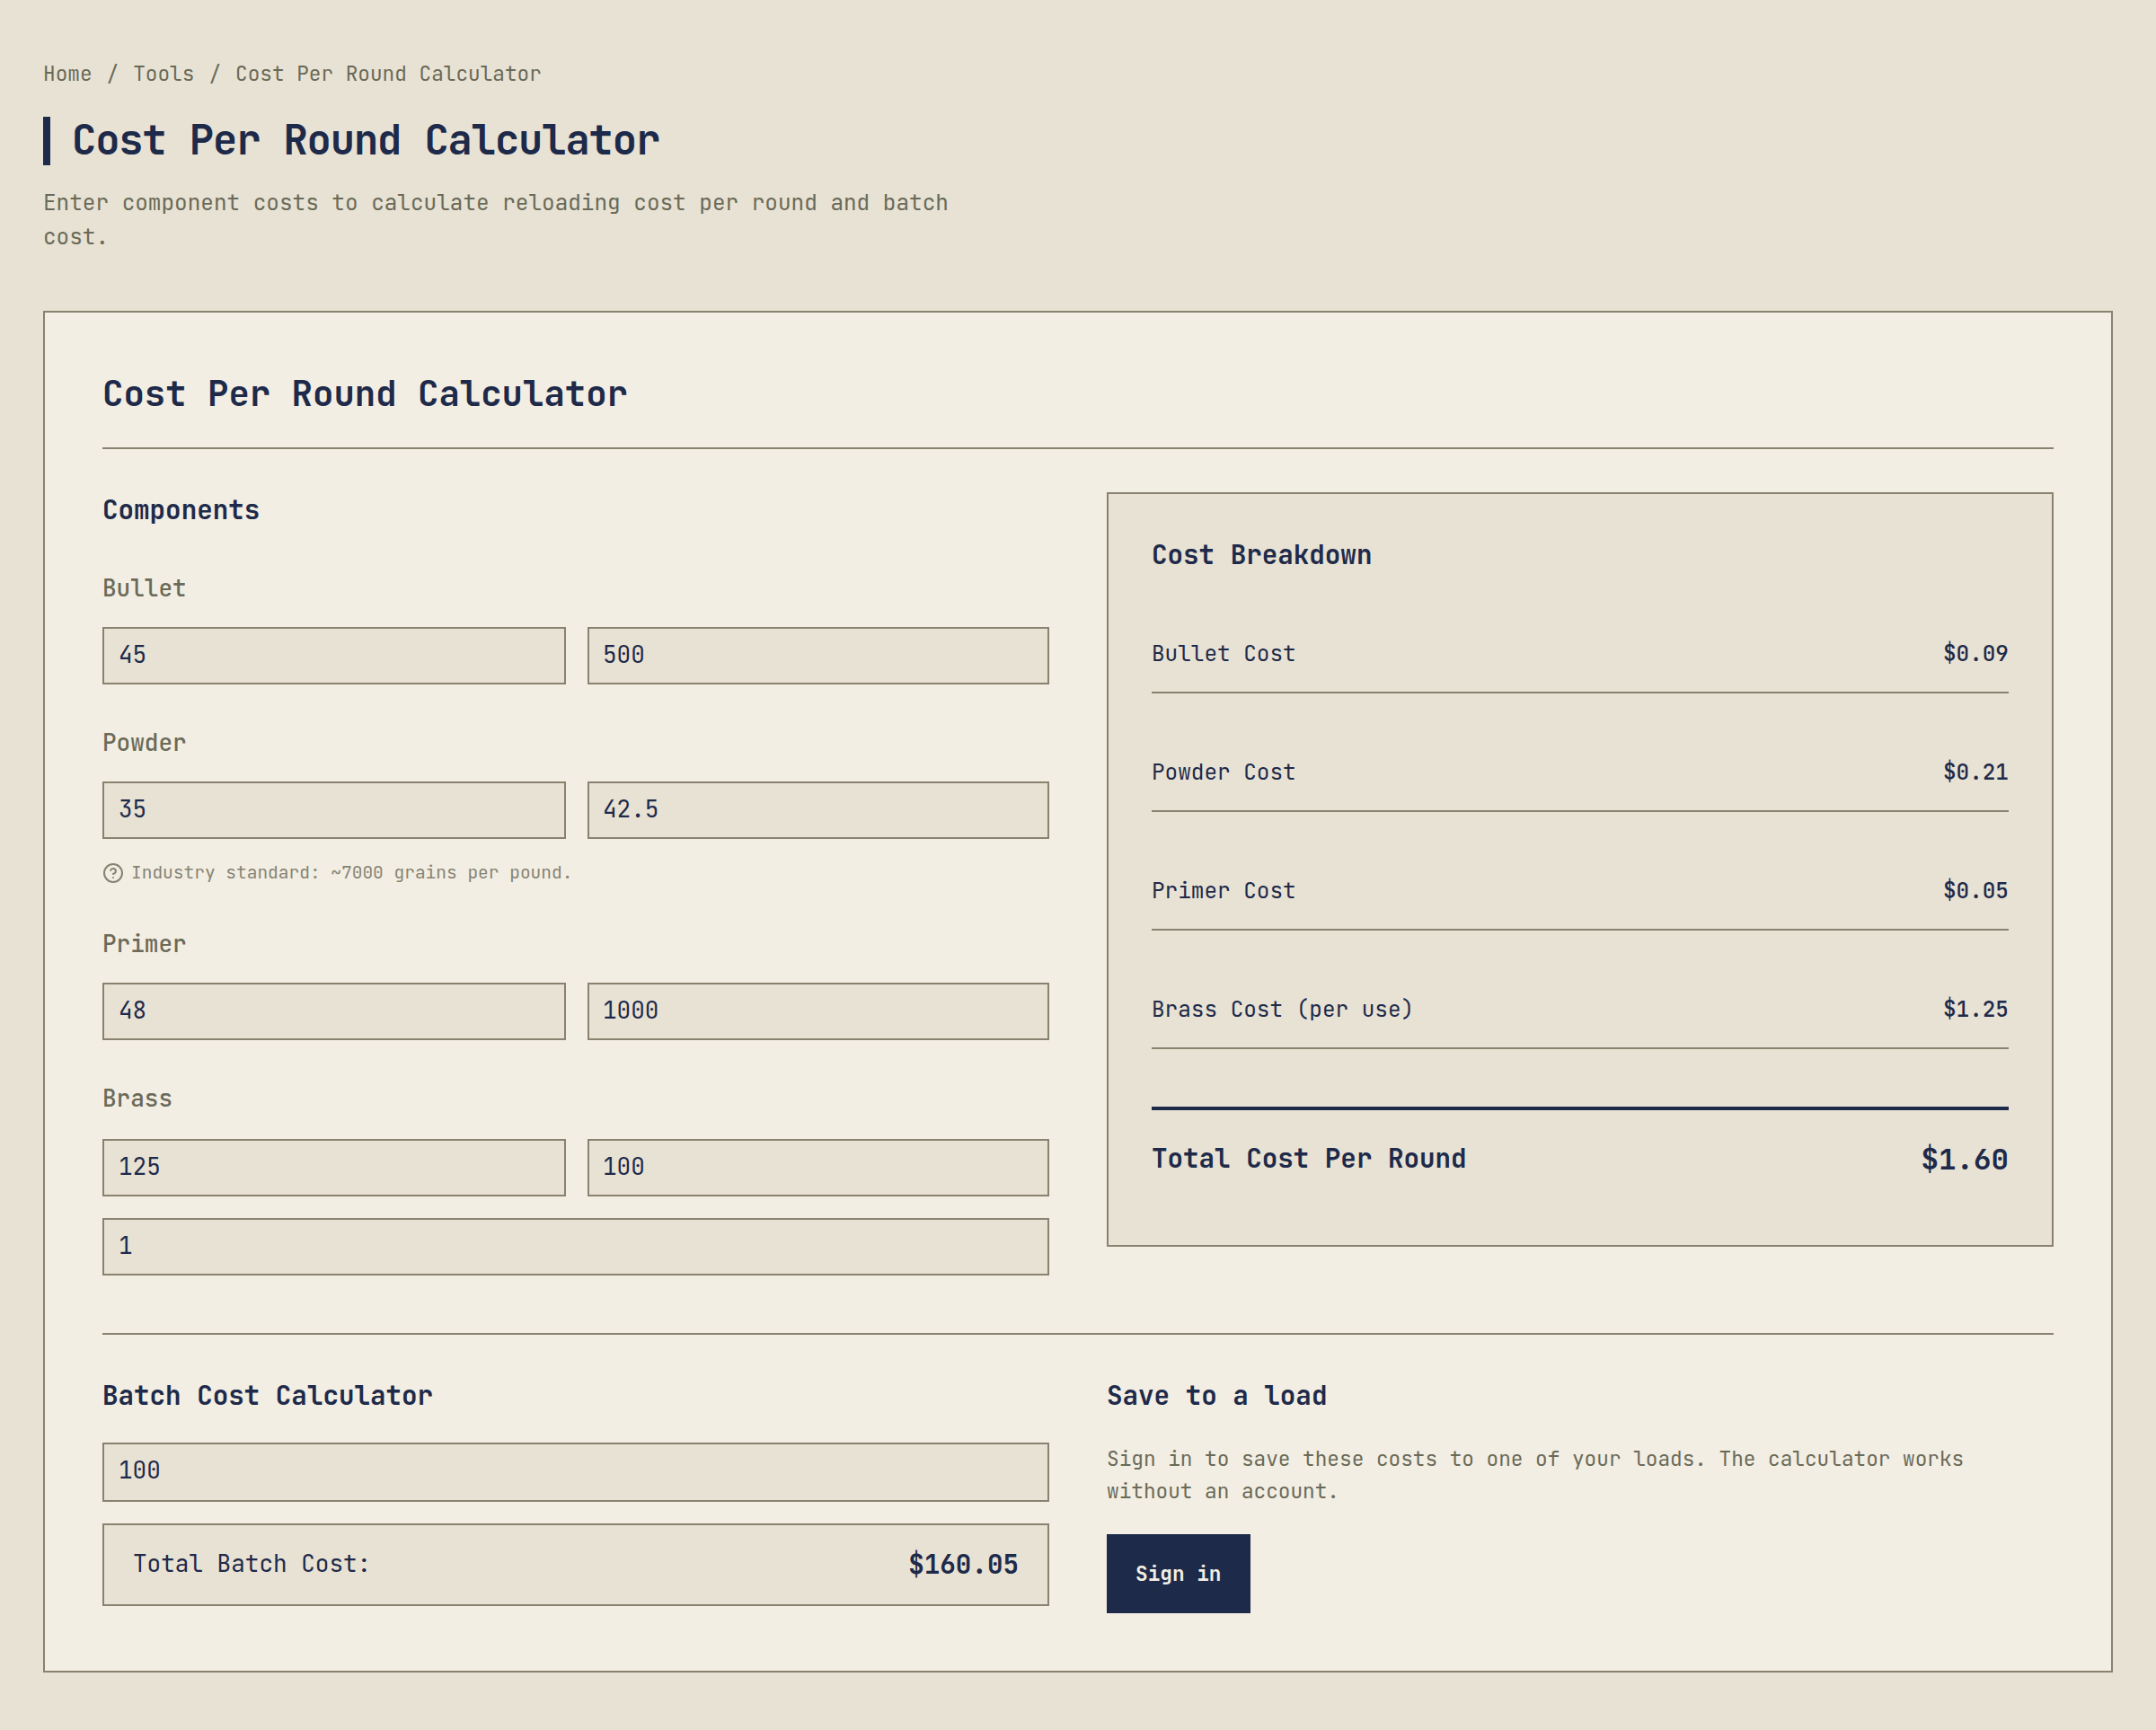Screen dimensions: 2156x1730
Task: Click the Sign in button
Action: pyautogui.click(x=1178, y=1574)
